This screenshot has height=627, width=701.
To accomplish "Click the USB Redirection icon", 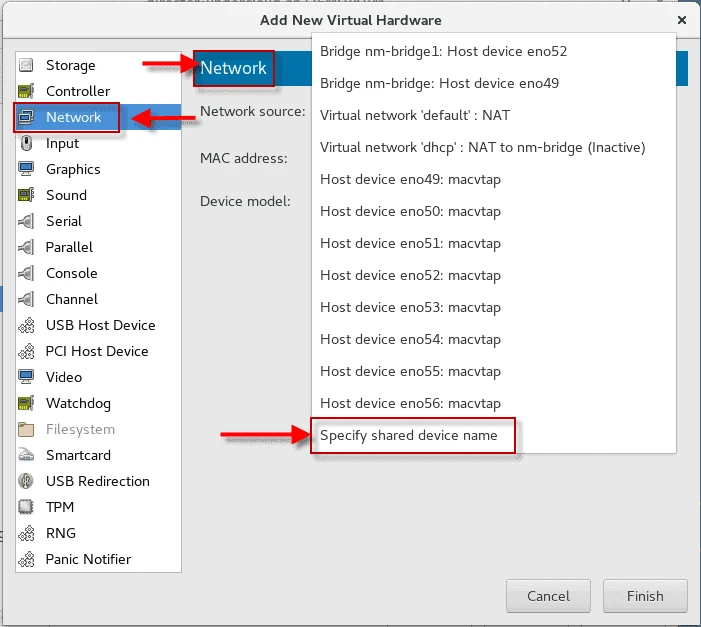I will click(26, 481).
